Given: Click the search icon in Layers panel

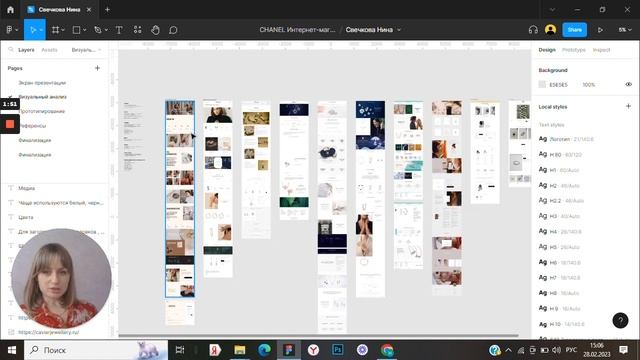Looking at the screenshot, I should tap(11, 49).
